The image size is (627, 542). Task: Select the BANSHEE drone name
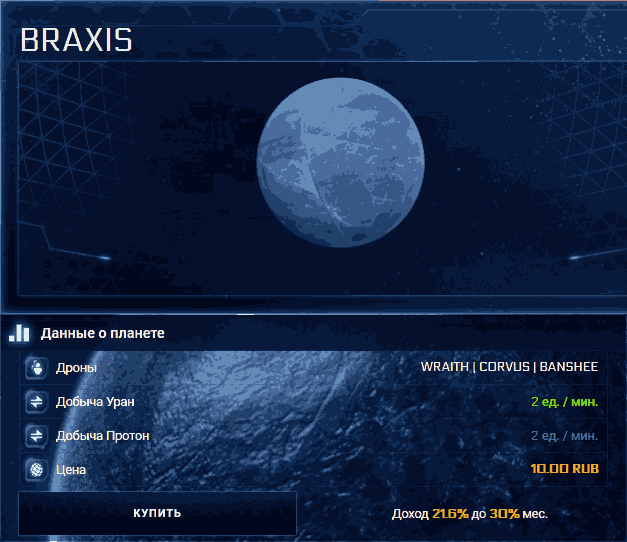pos(568,367)
